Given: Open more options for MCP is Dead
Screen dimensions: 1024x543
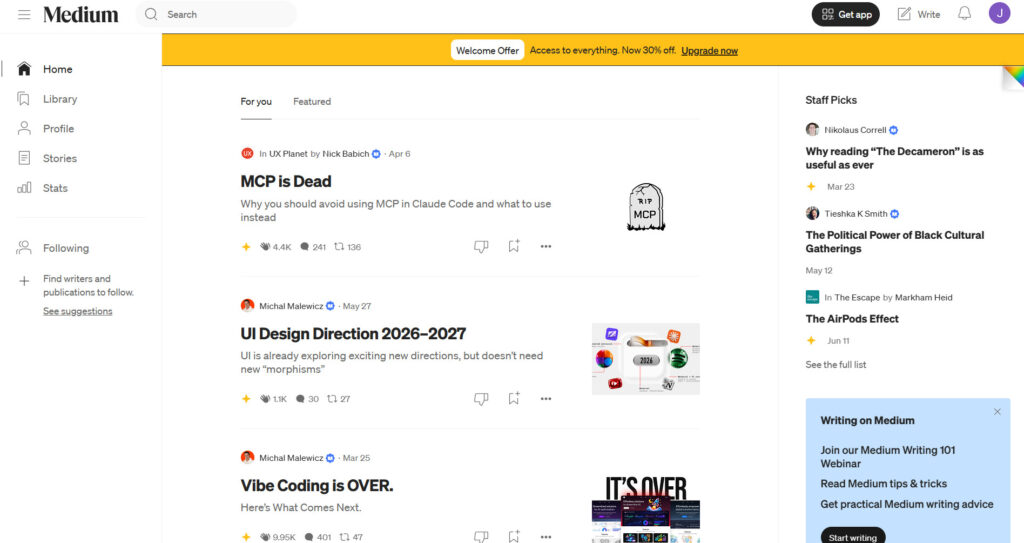Looking at the screenshot, I should 546,246.
